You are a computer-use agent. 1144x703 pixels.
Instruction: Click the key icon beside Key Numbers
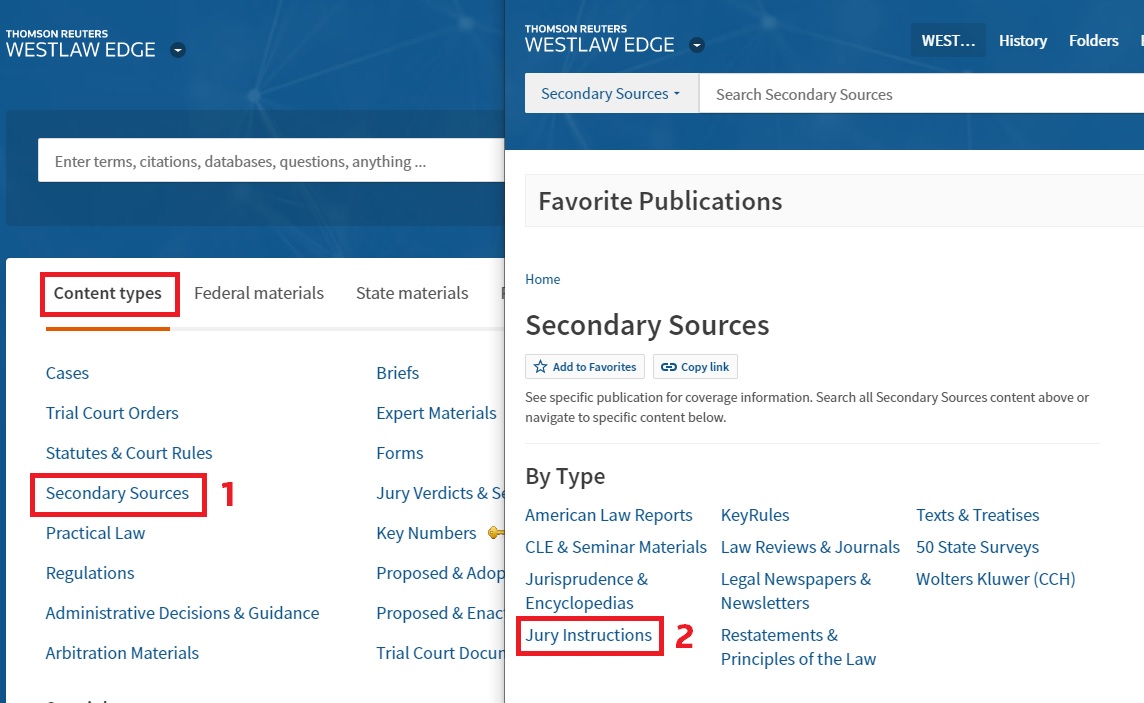click(x=494, y=533)
